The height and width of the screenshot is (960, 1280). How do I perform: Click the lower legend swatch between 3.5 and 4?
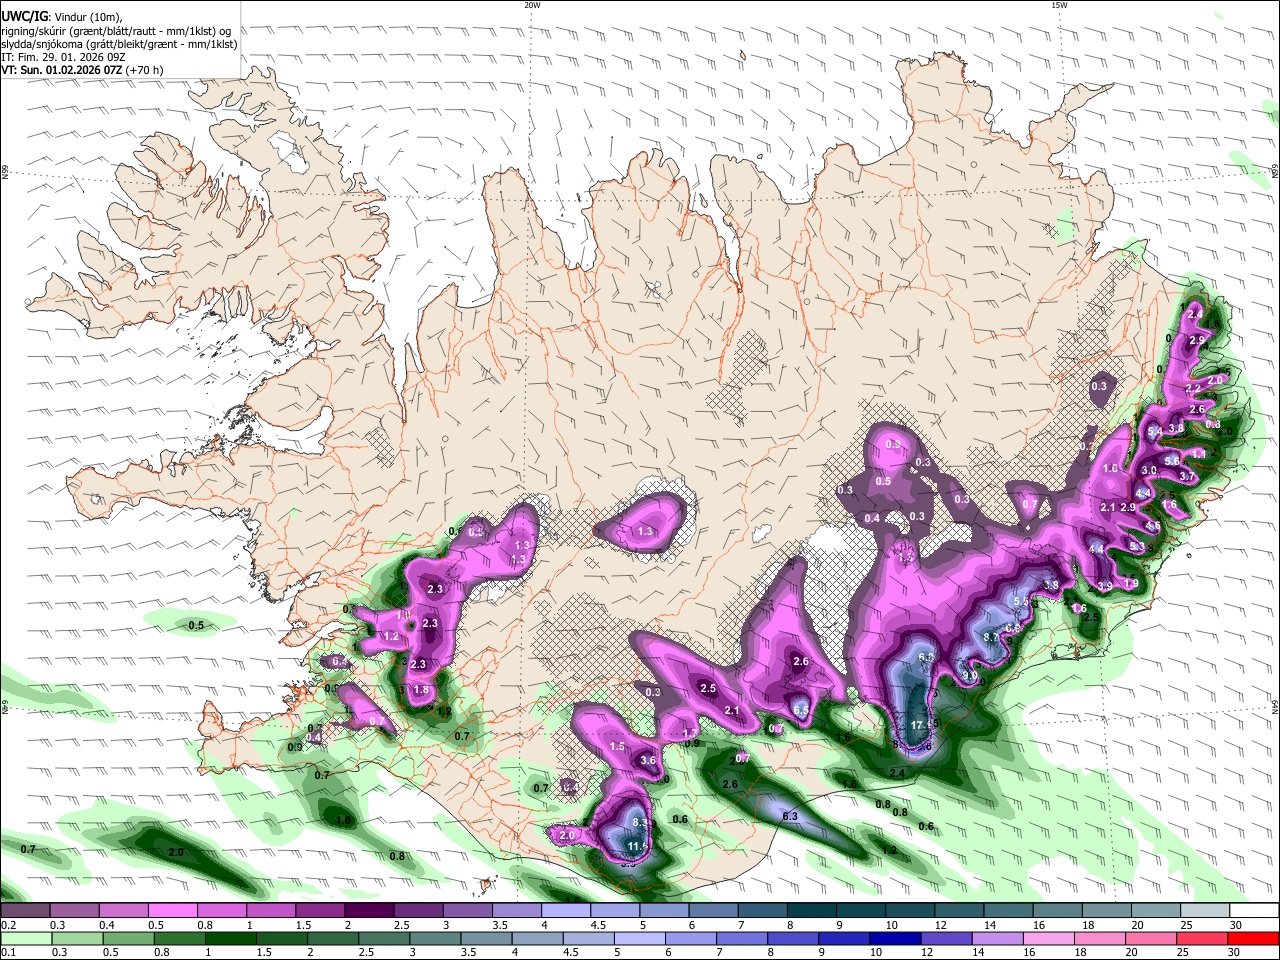[487, 938]
